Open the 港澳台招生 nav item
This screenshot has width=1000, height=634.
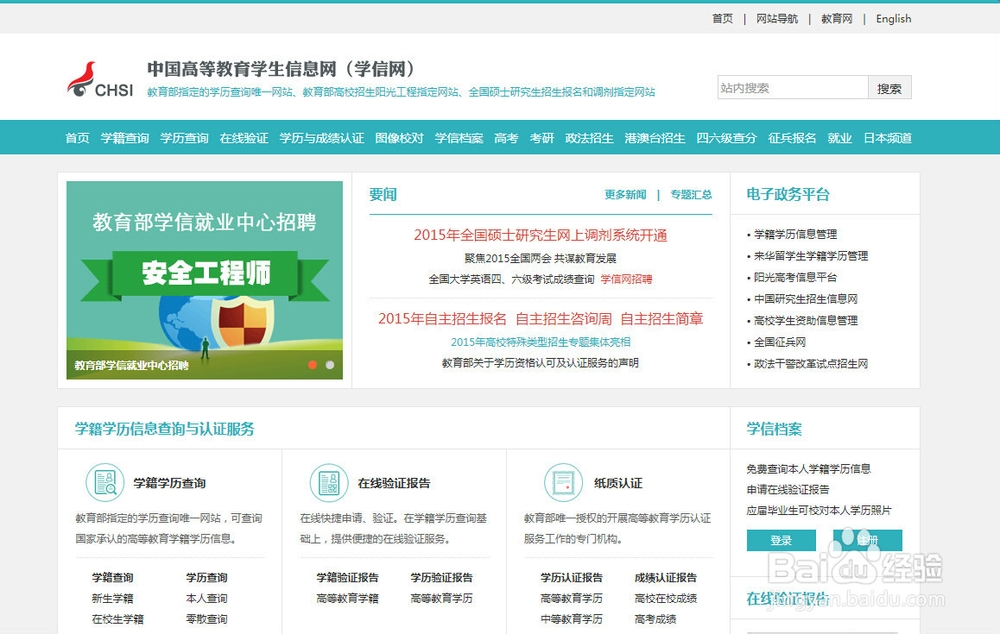655,138
